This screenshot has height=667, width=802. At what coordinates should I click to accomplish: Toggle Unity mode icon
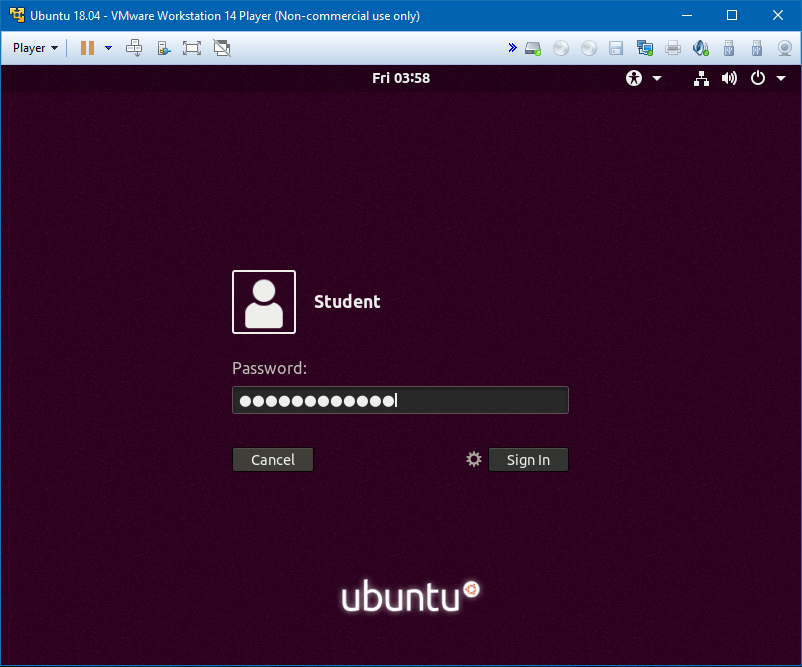click(x=222, y=48)
